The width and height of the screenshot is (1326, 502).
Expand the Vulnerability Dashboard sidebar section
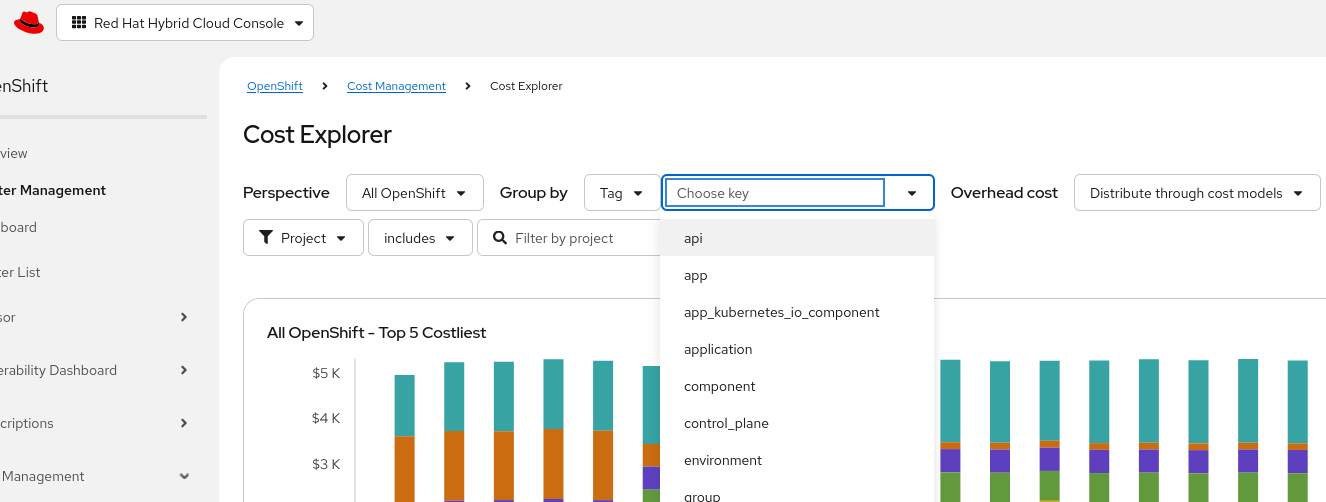[x=183, y=370]
